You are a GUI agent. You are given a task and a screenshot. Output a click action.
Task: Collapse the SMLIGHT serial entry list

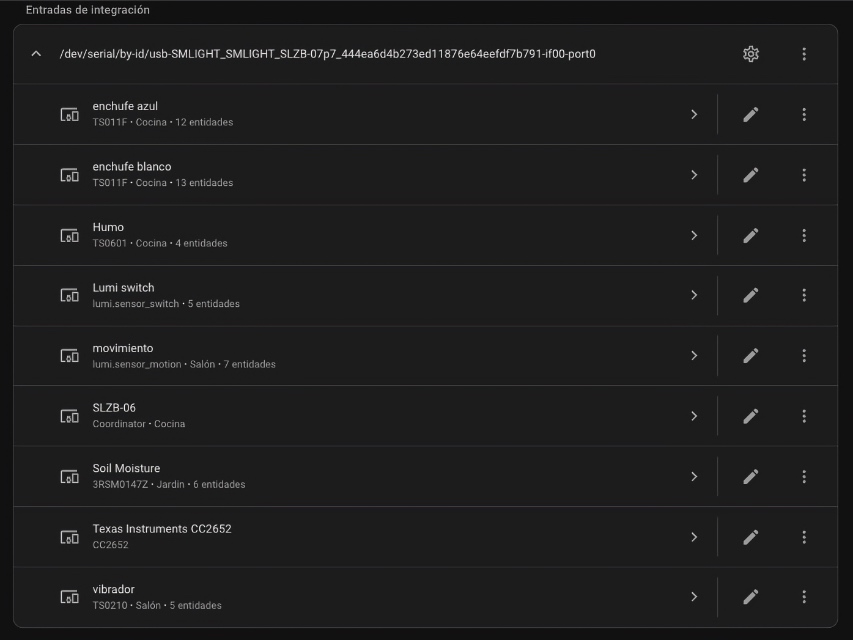pos(36,54)
